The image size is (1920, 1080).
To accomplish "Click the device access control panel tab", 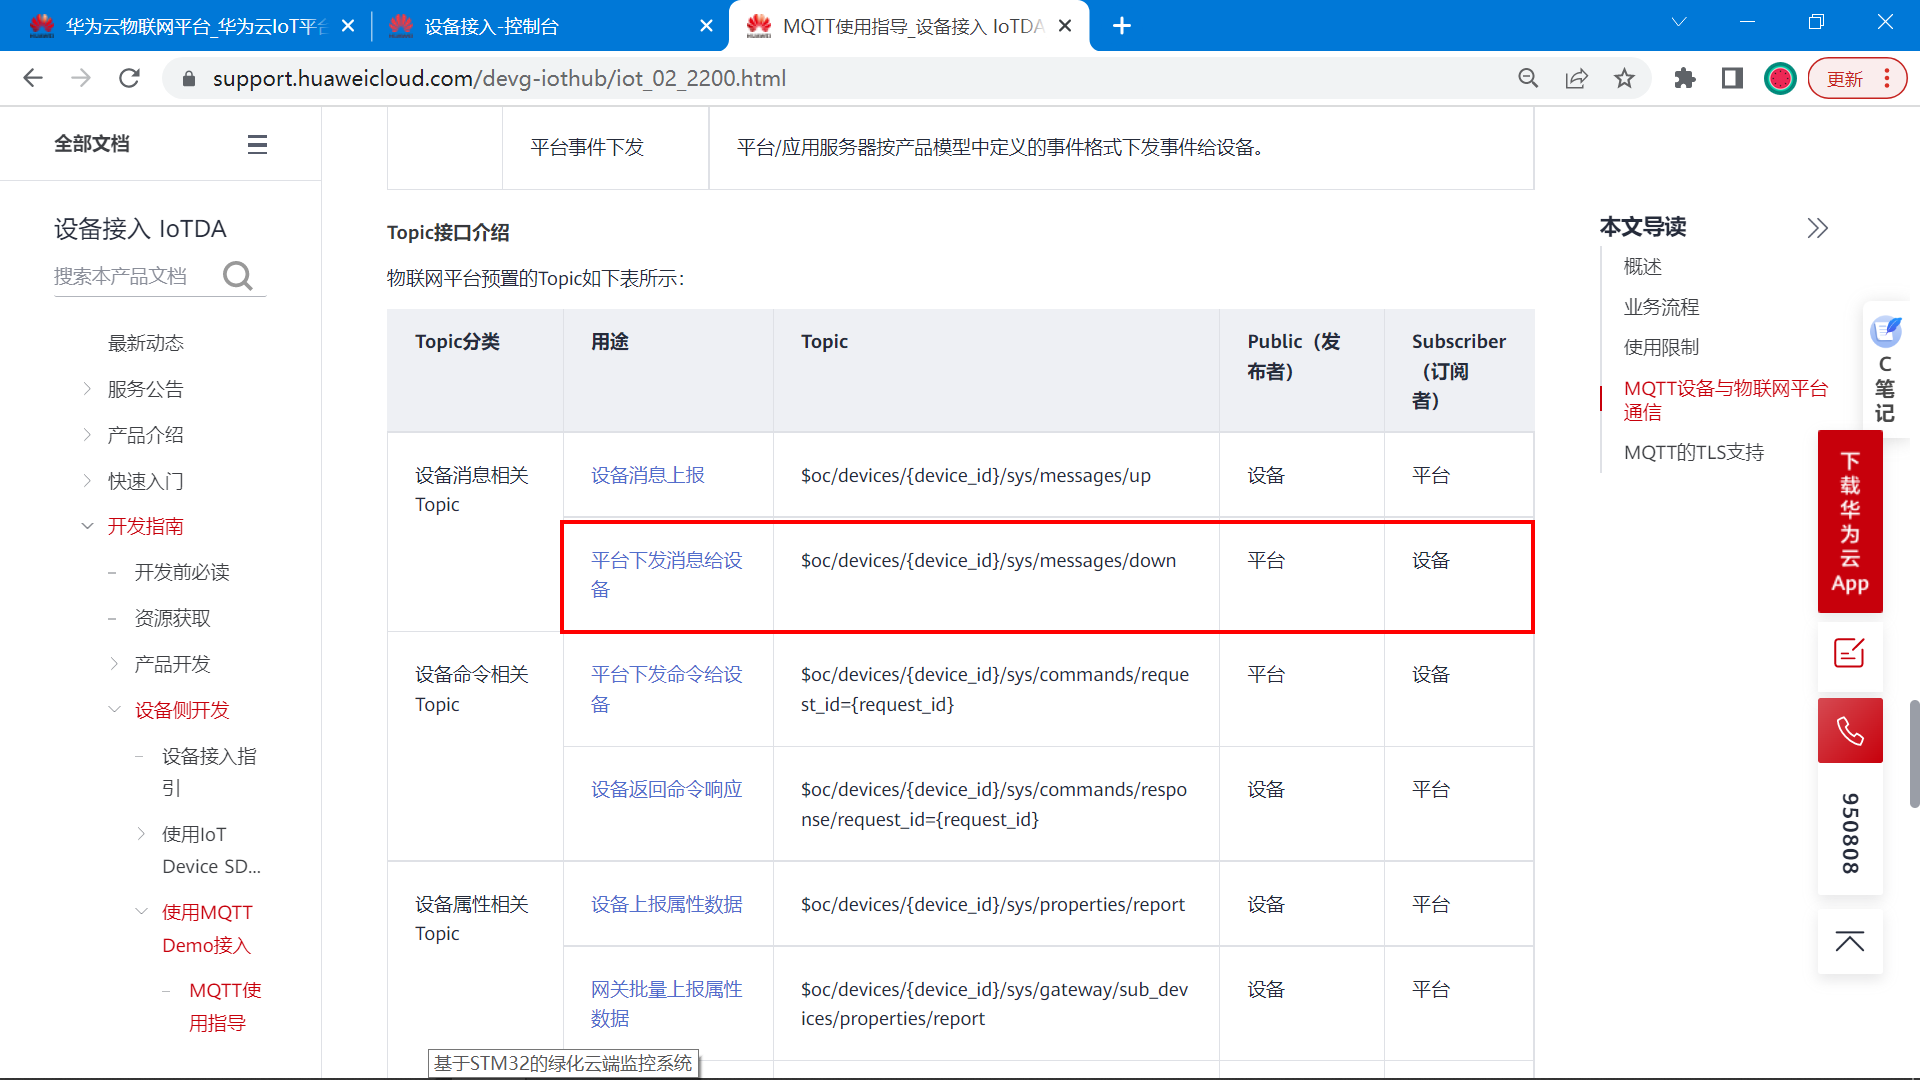I will [518, 26].
